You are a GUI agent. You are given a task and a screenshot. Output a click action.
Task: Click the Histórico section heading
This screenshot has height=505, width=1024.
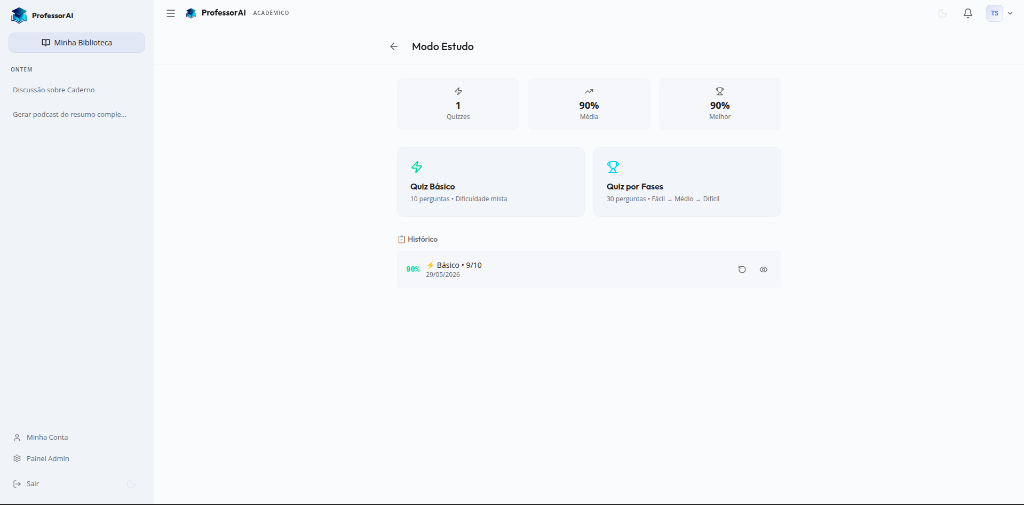click(417, 239)
